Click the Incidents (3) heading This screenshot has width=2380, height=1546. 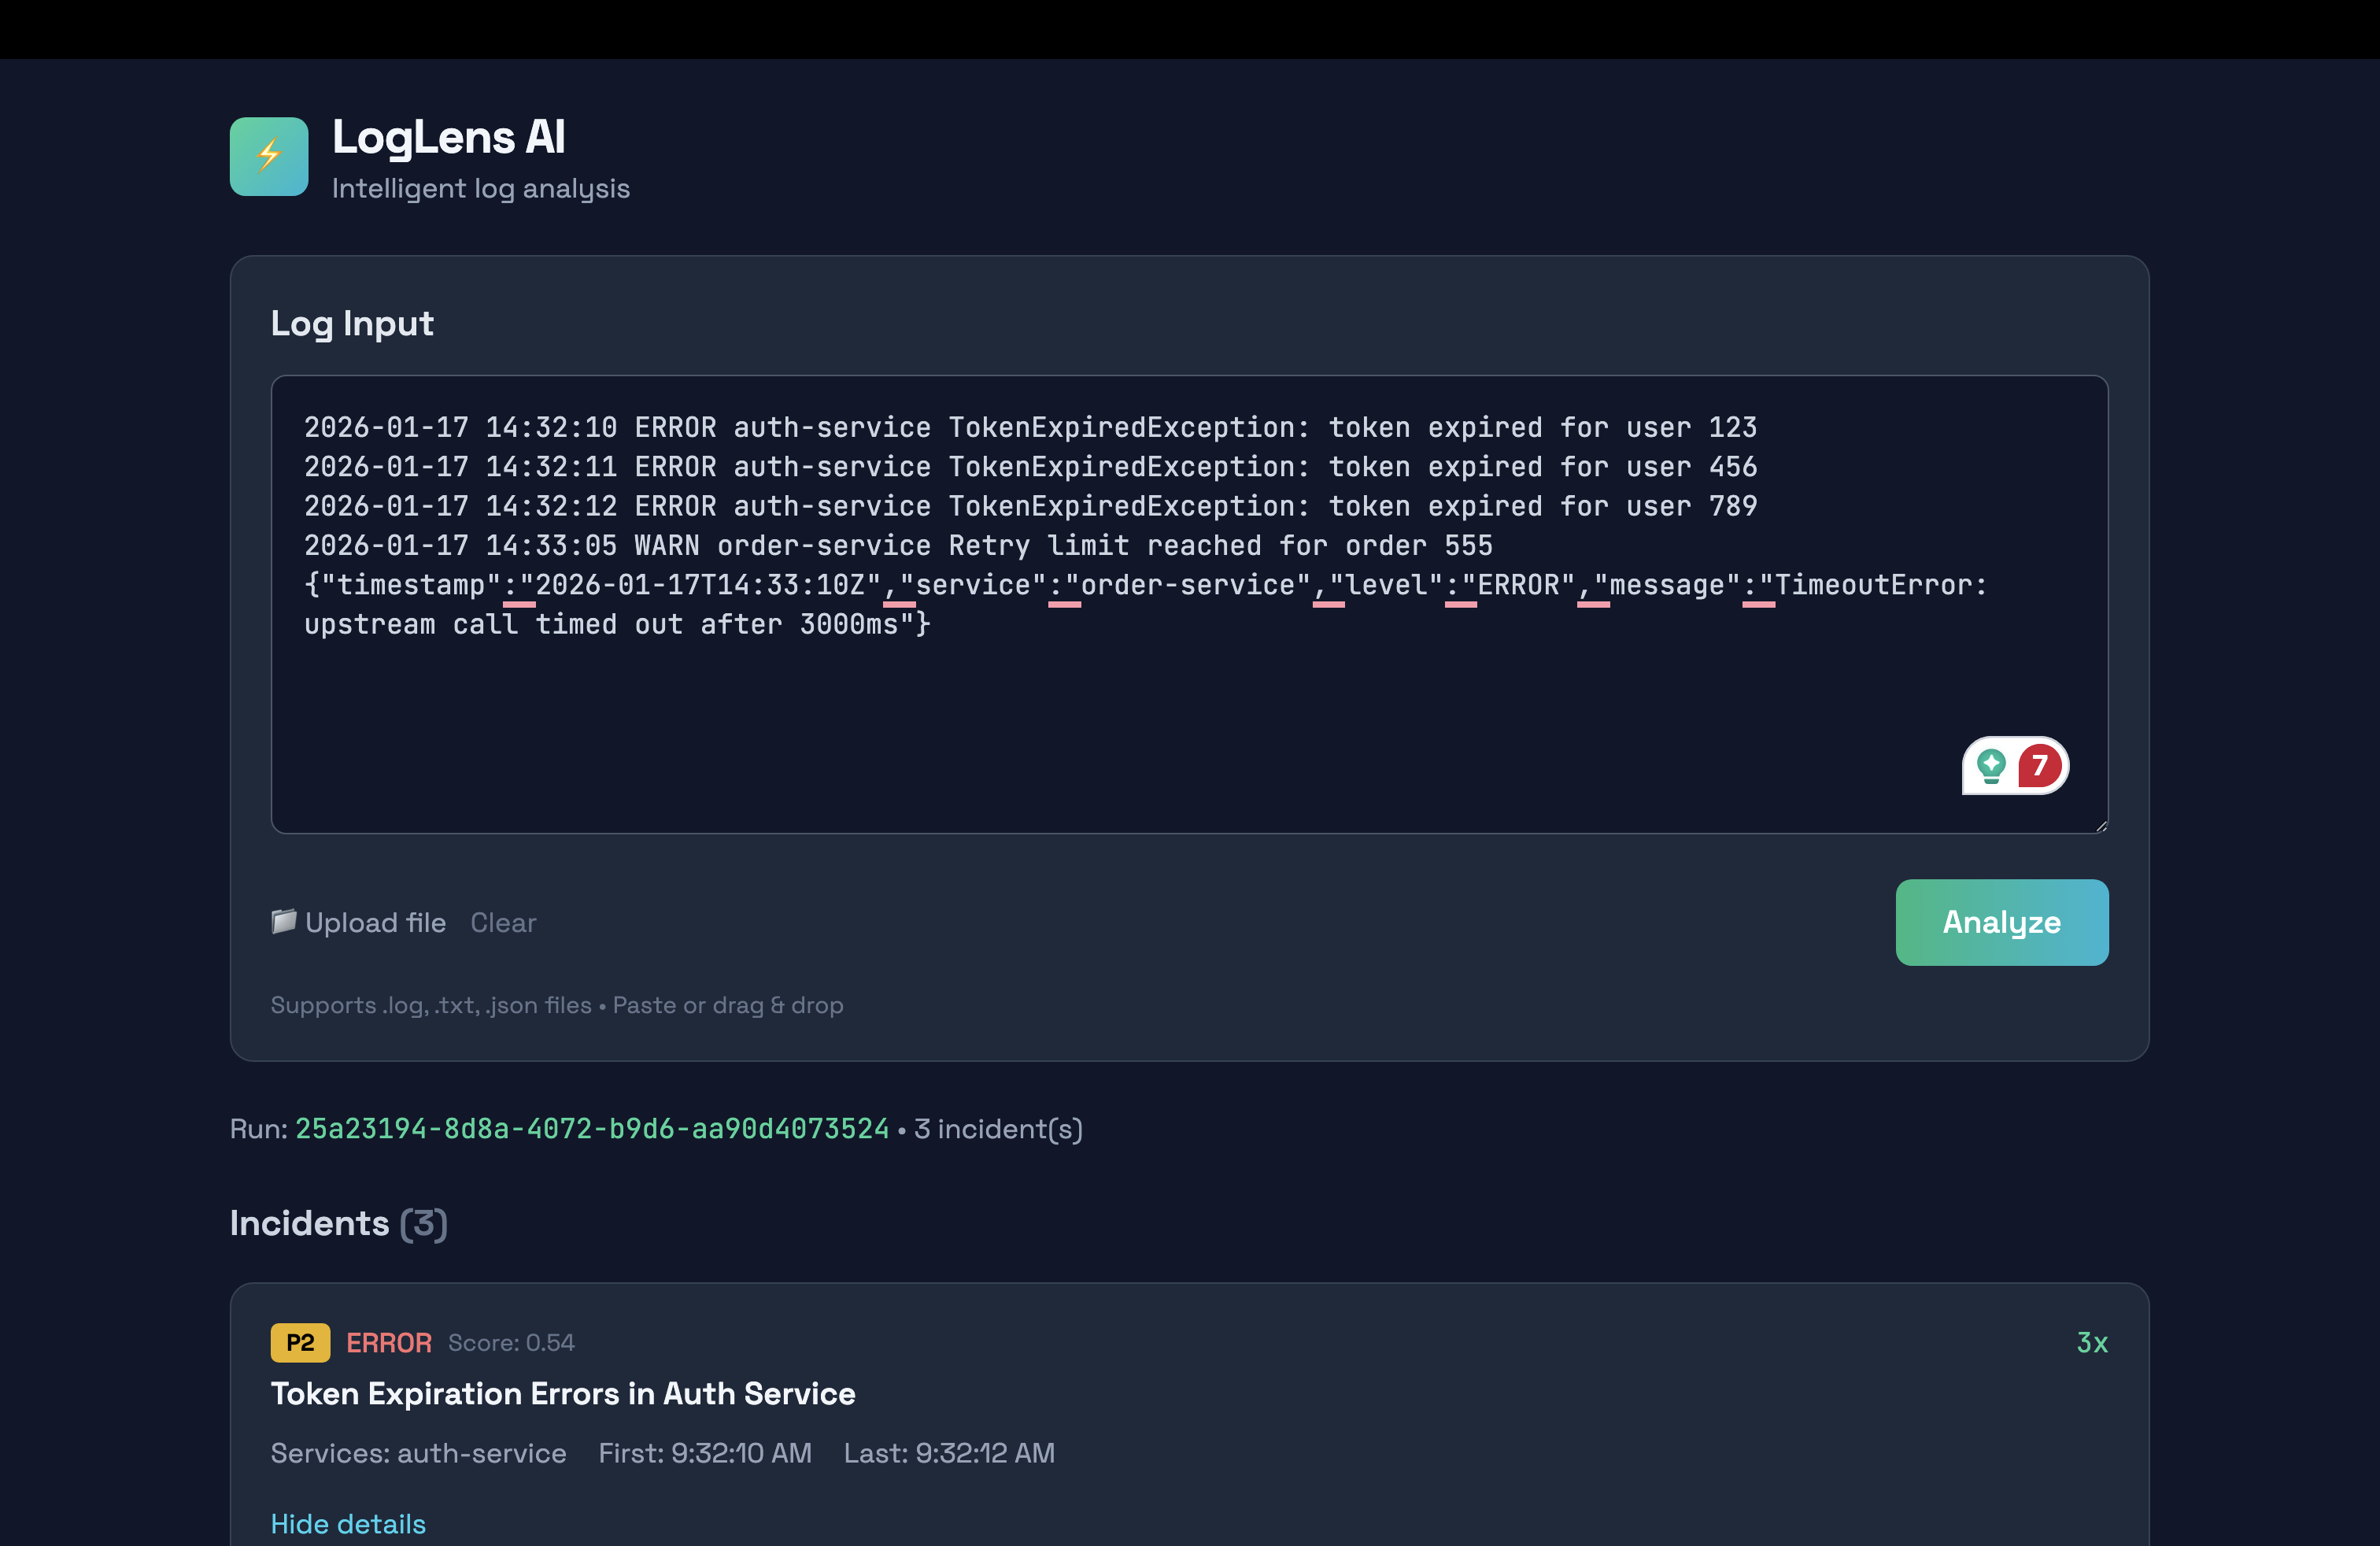pyautogui.click(x=338, y=1223)
